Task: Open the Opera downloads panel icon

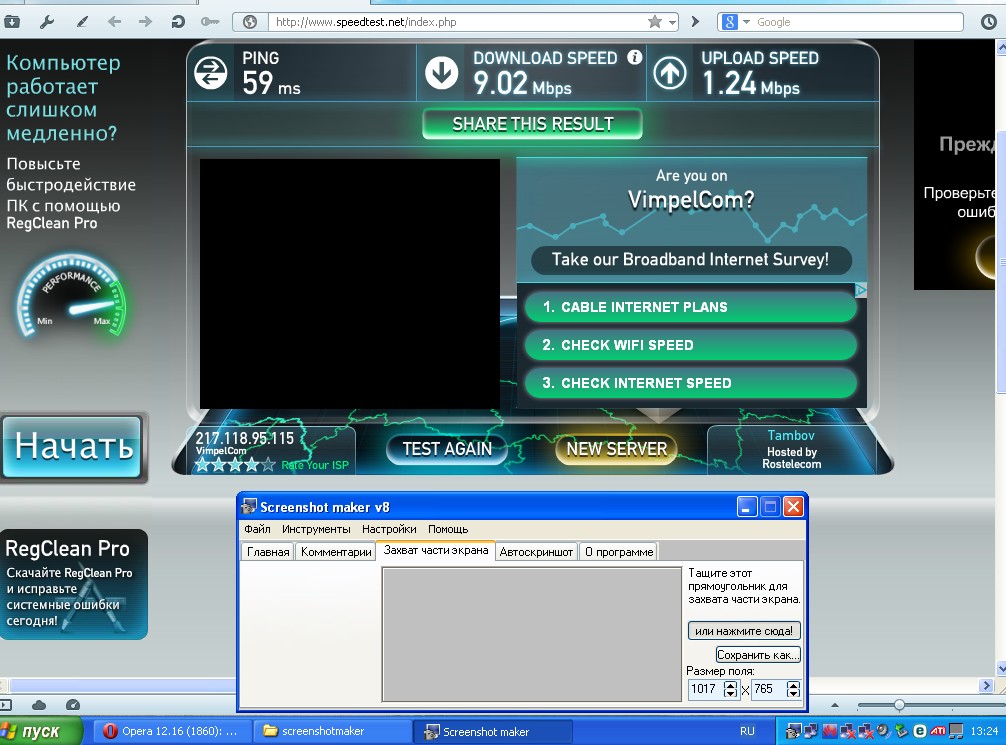Action: pos(12,22)
